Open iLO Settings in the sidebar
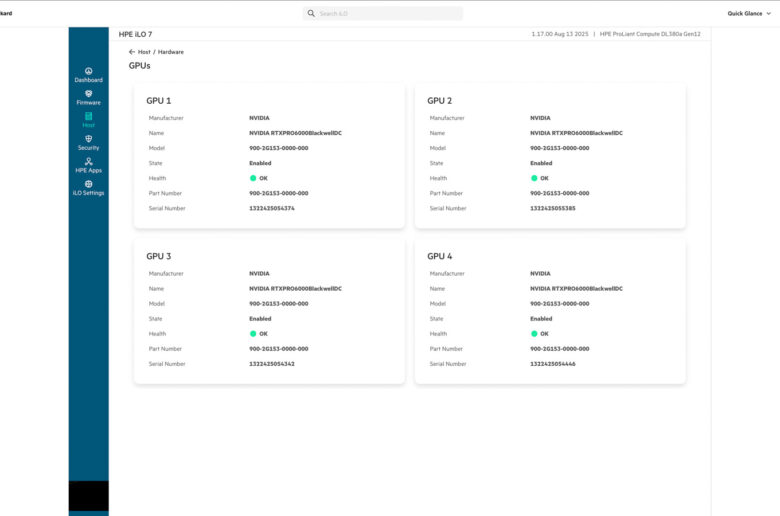Screen dimensions: 780x516 point(88,185)
